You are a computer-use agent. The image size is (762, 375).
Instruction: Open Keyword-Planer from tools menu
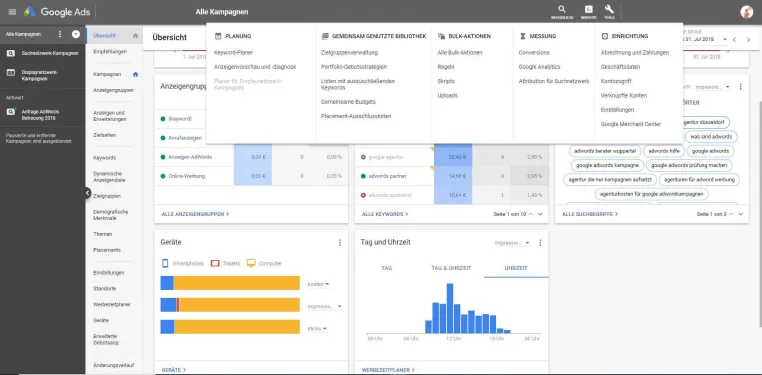pos(233,52)
